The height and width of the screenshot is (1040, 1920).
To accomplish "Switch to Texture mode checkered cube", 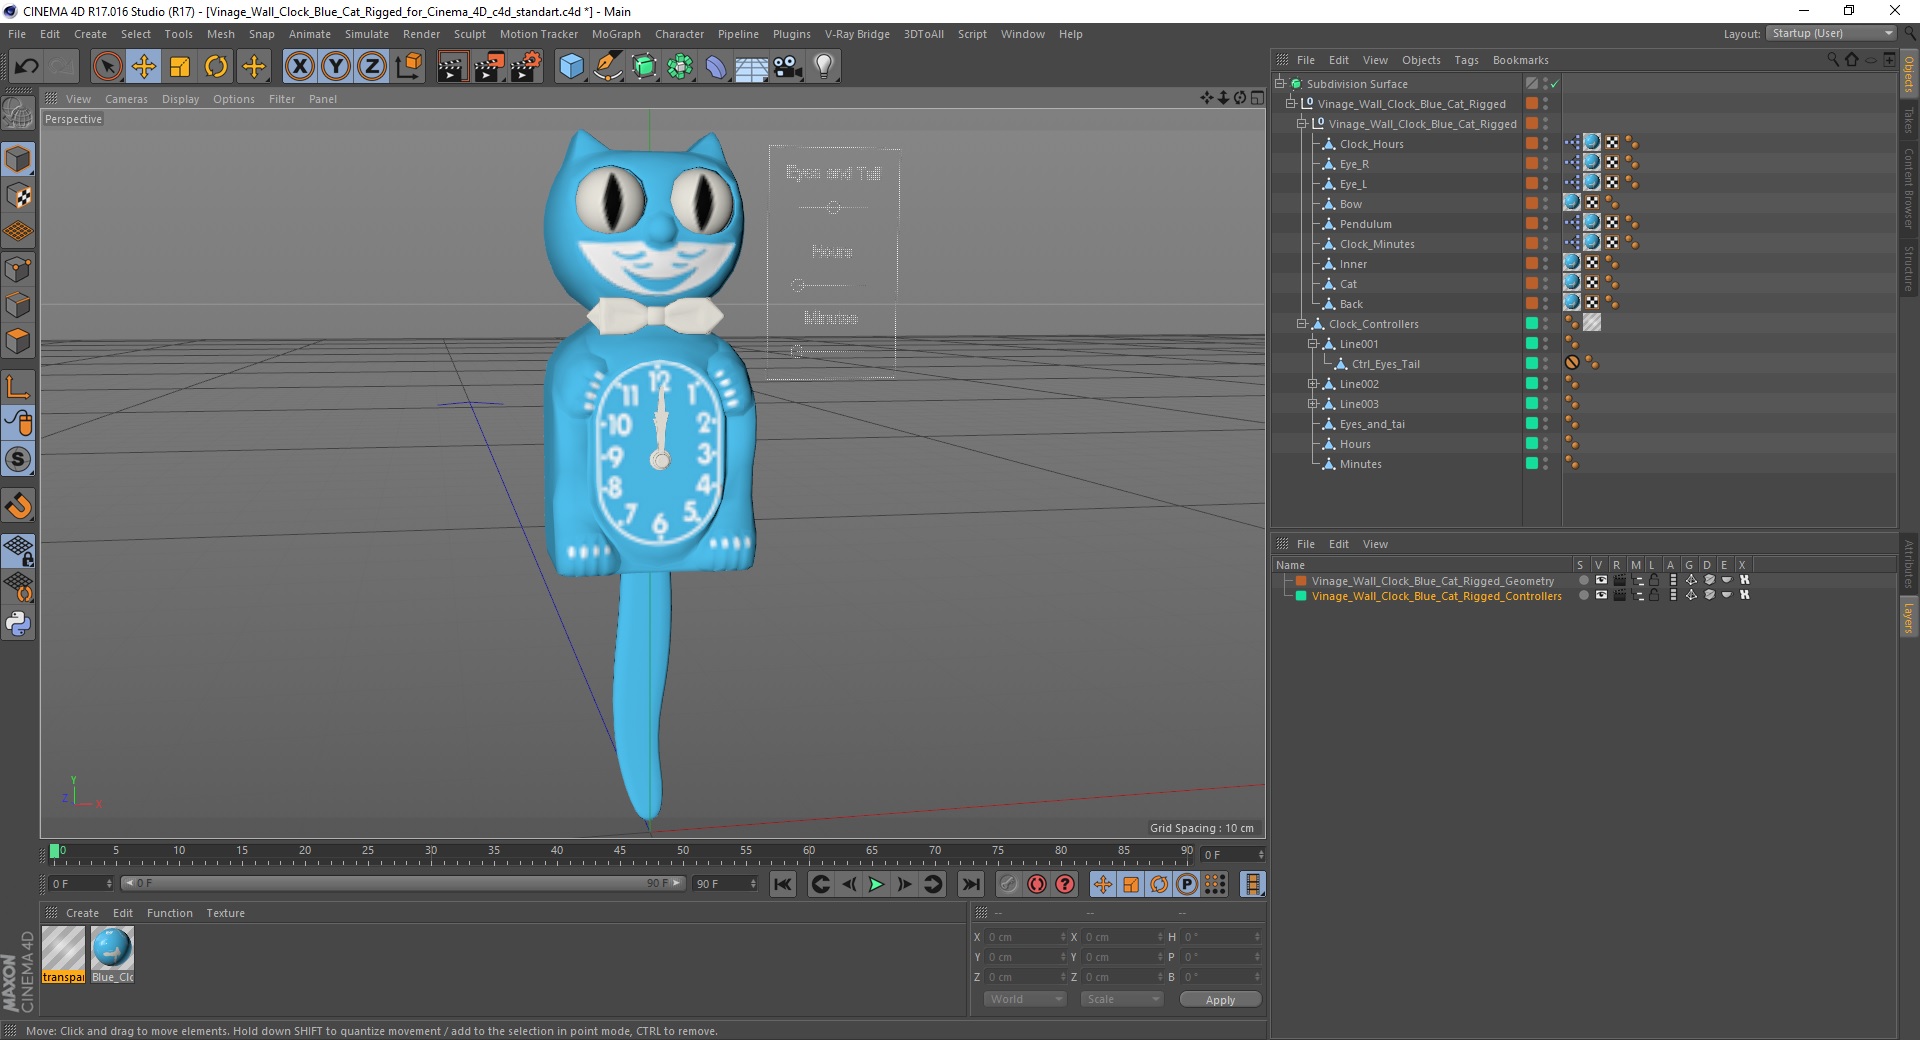I will coord(18,196).
